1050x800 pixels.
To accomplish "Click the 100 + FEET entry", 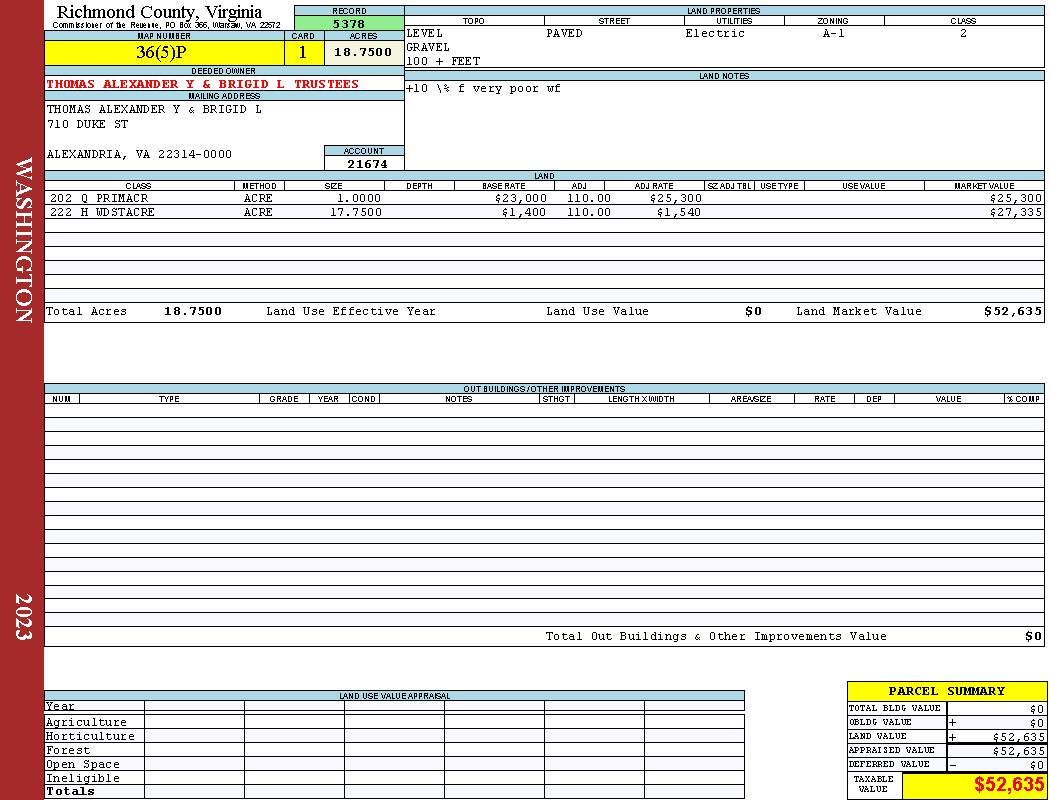I will (x=443, y=62).
